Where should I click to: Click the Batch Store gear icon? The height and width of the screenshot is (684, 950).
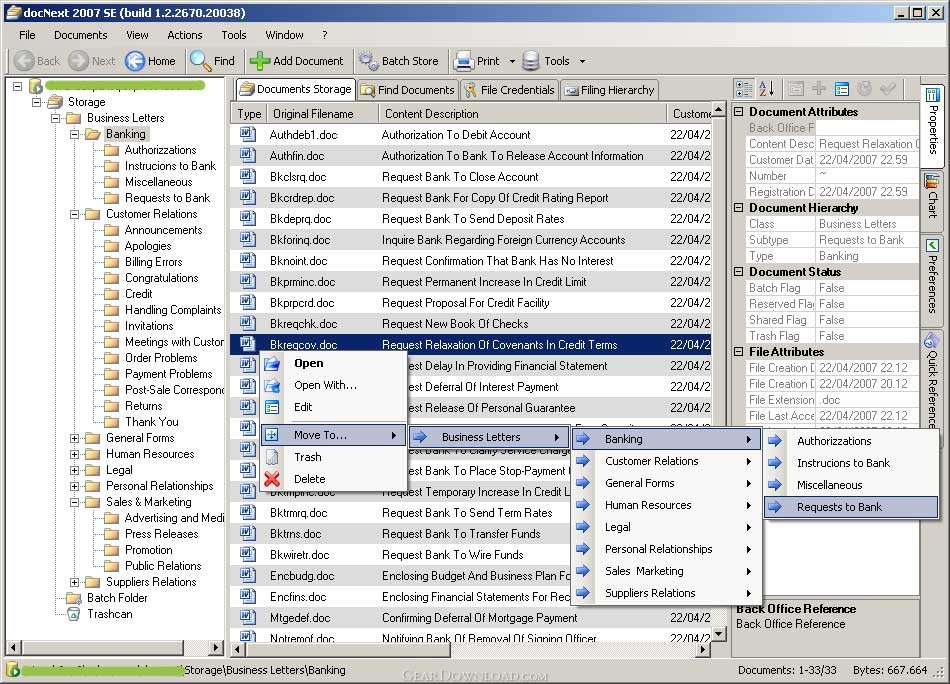click(x=368, y=61)
